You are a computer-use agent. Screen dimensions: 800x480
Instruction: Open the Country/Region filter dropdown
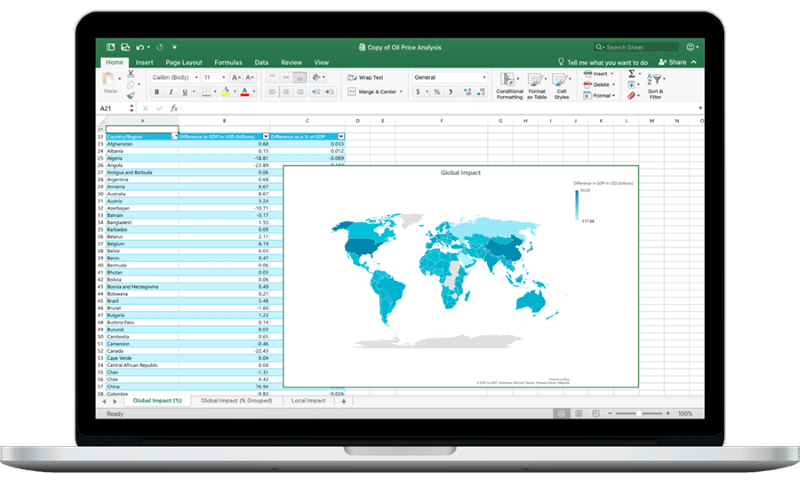(174, 136)
